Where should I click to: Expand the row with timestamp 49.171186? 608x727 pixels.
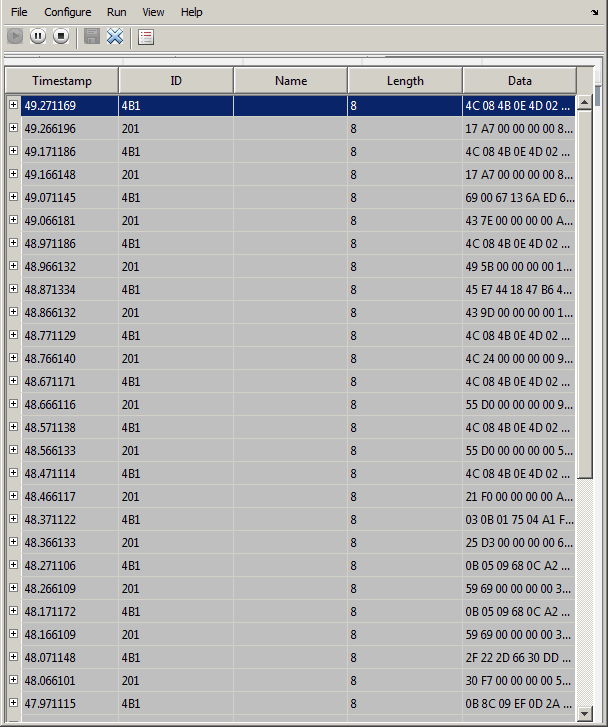pyautogui.click(x=13, y=151)
